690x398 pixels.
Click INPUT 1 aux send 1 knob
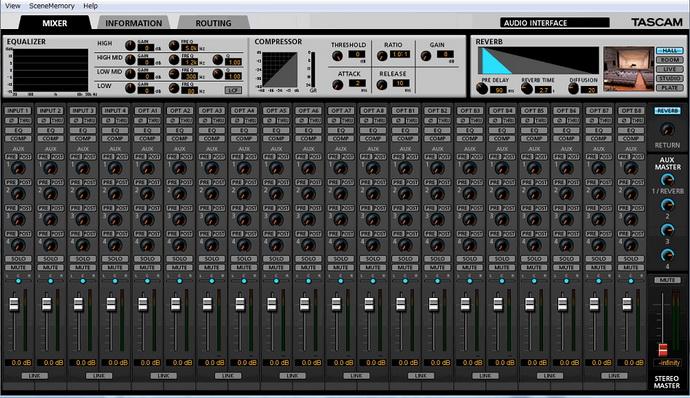pyautogui.click(x=18, y=168)
